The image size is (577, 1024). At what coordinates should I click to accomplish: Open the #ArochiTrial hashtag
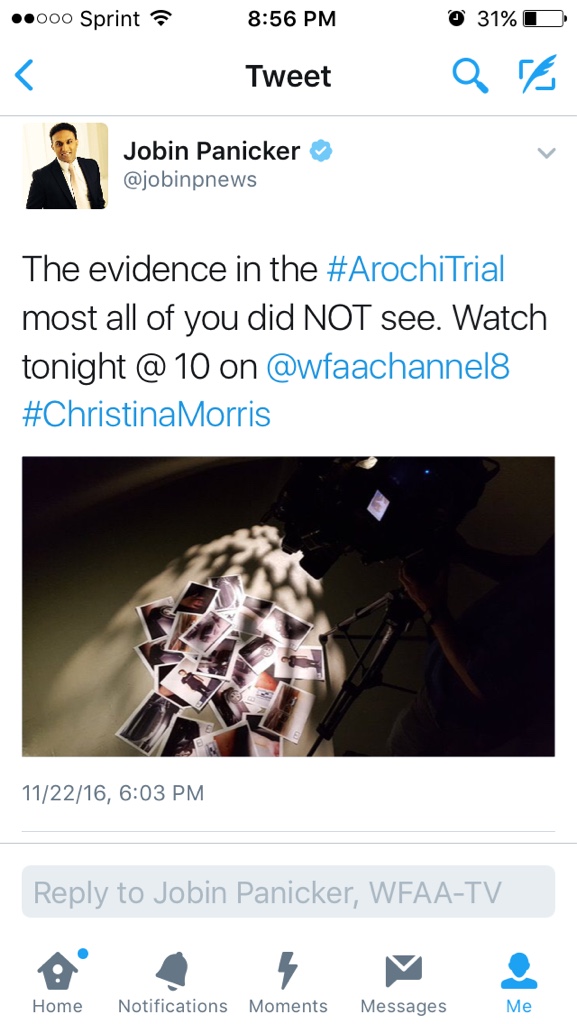click(415, 269)
